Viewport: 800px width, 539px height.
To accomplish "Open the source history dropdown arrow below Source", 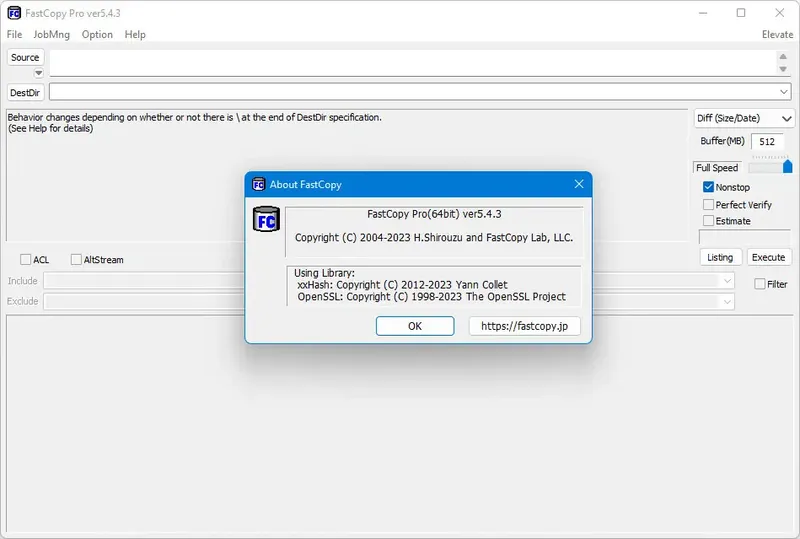I will pos(39,73).
